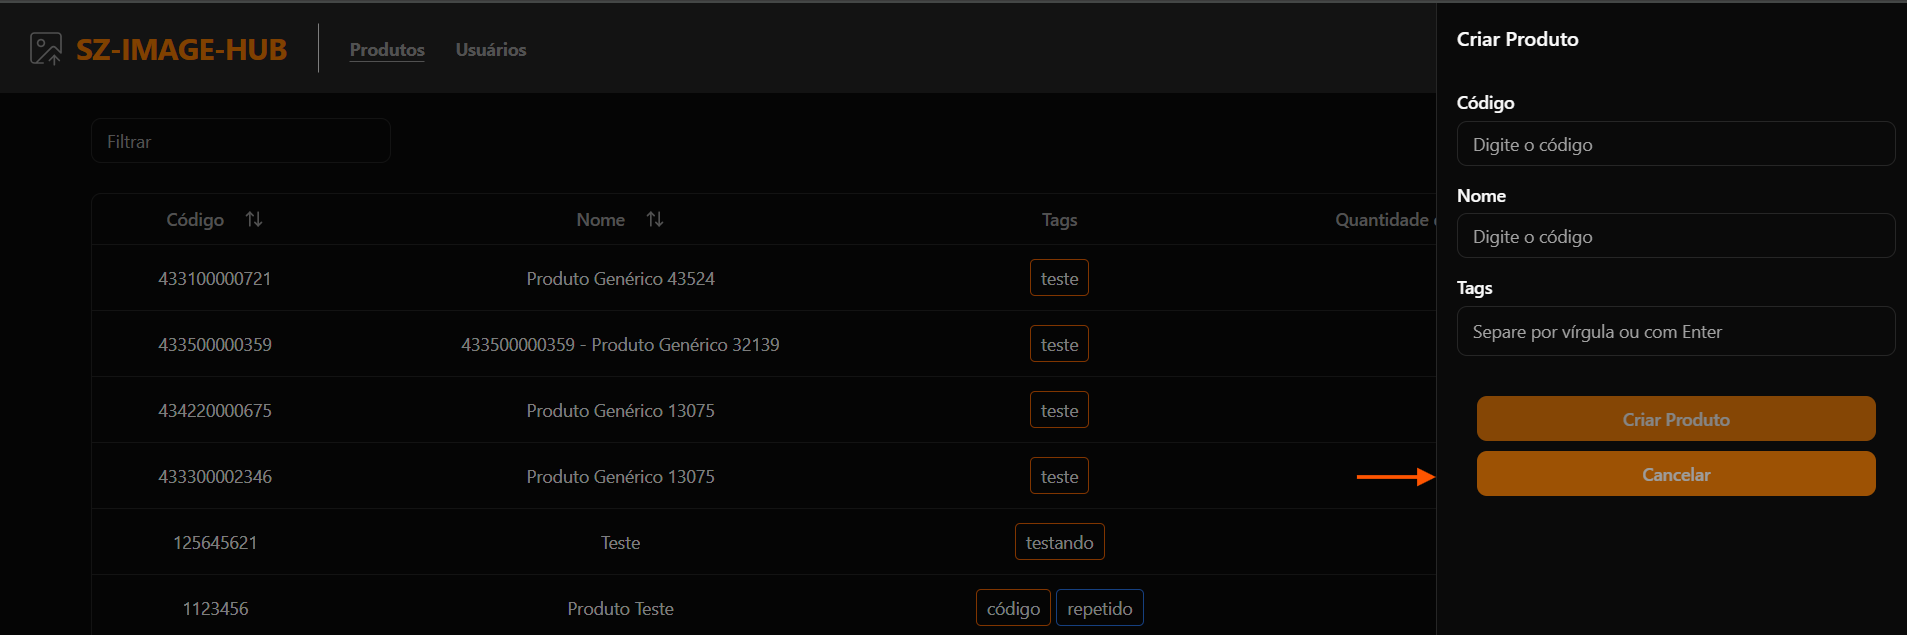Click the Tags column header
The height and width of the screenshot is (635, 1907).
pyautogui.click(x=1059, y=219)
